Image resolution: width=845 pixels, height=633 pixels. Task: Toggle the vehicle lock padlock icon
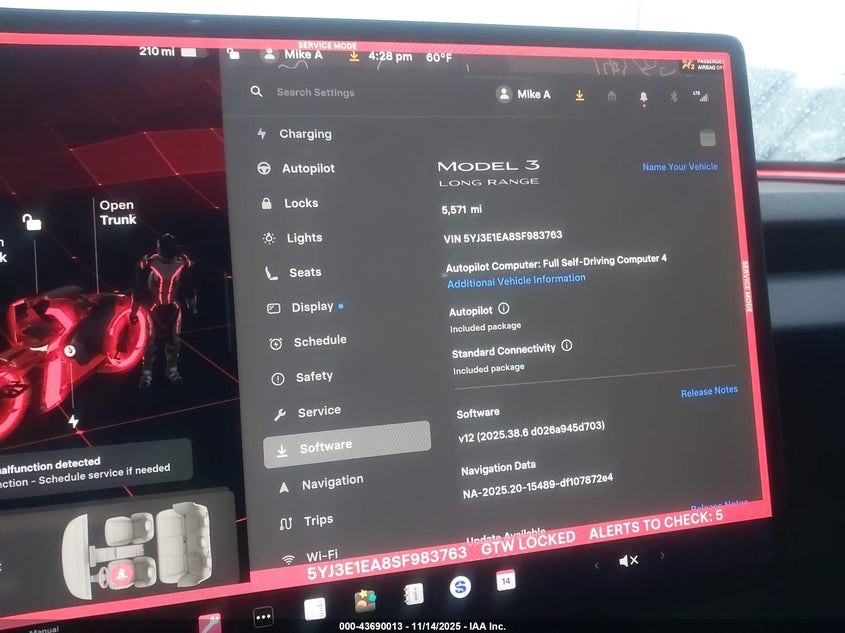point(32,222)
